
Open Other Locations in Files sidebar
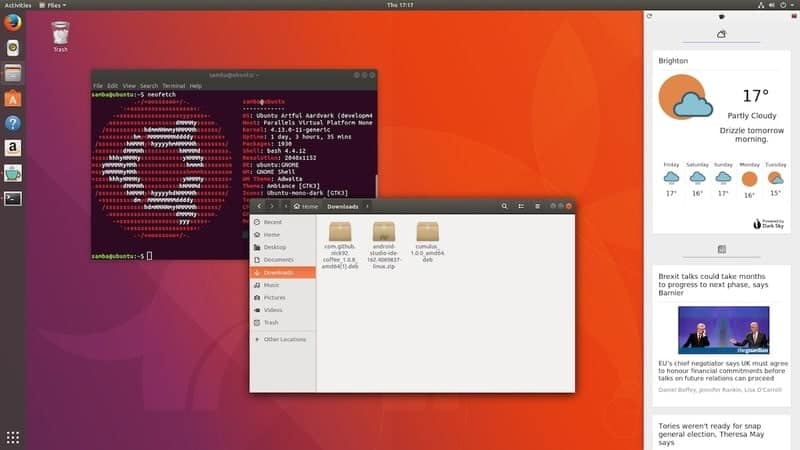(283, 339)
